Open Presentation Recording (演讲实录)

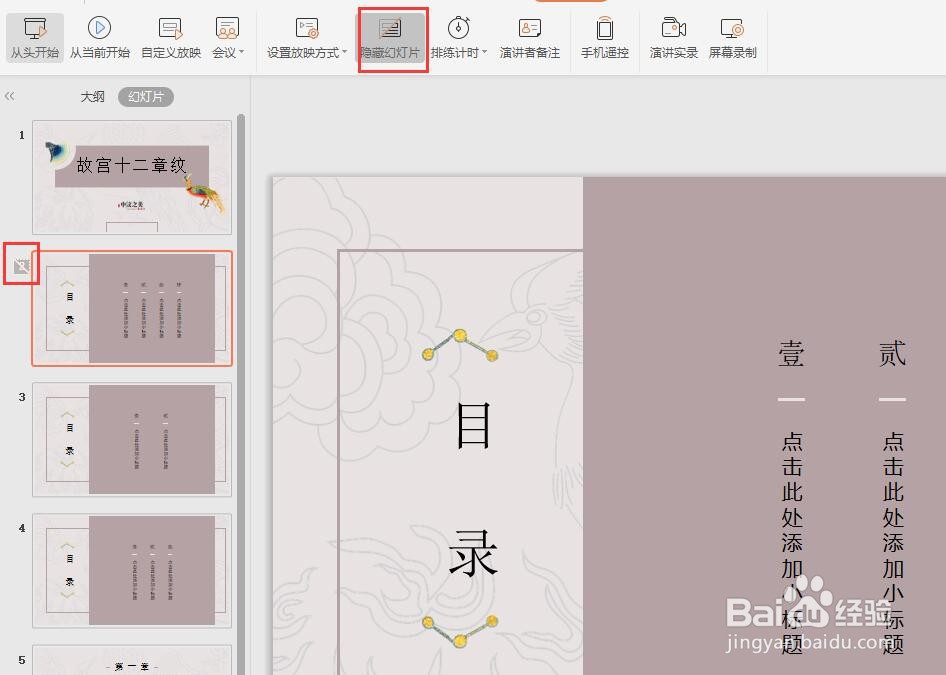[673, 37]
